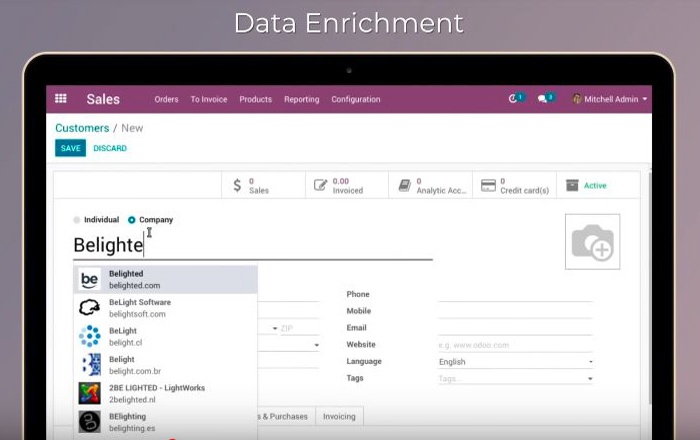Open the apps grid menu icon
The image size is (700, 440).
(x=61, y=99)
